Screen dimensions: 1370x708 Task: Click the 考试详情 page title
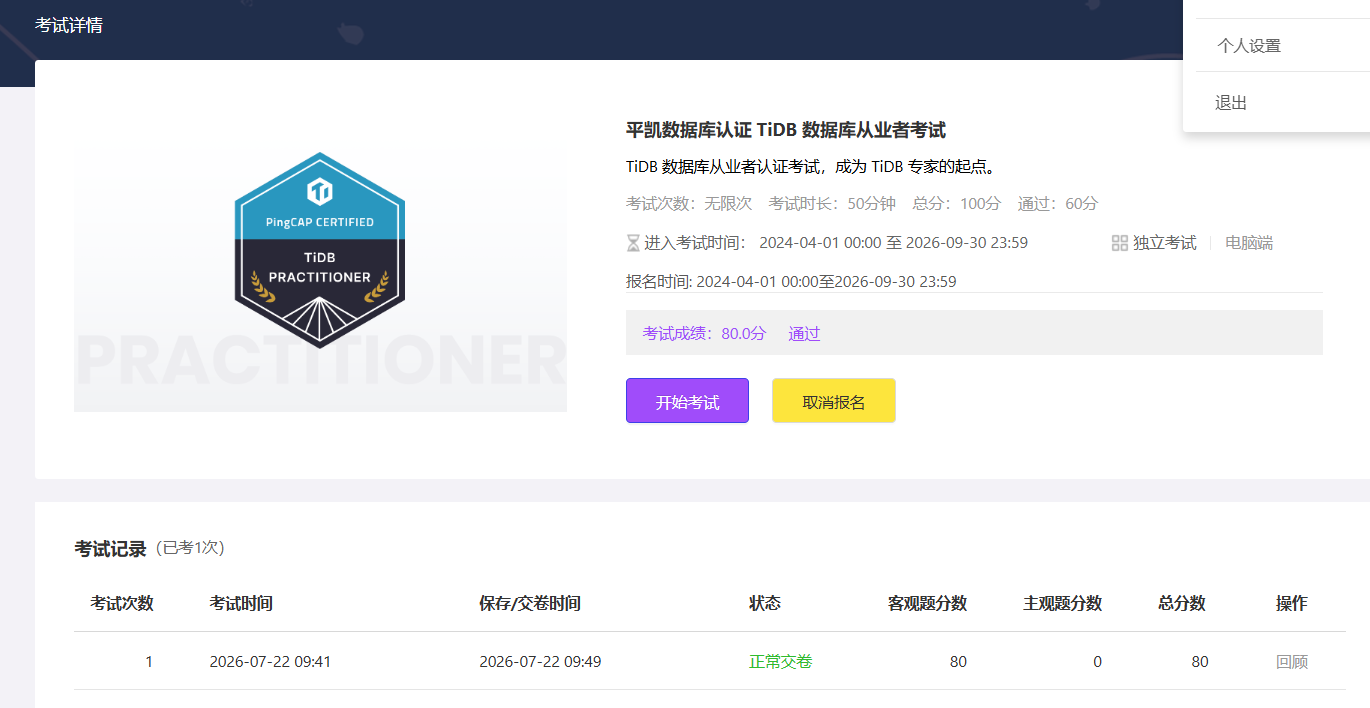coord(69,25)
